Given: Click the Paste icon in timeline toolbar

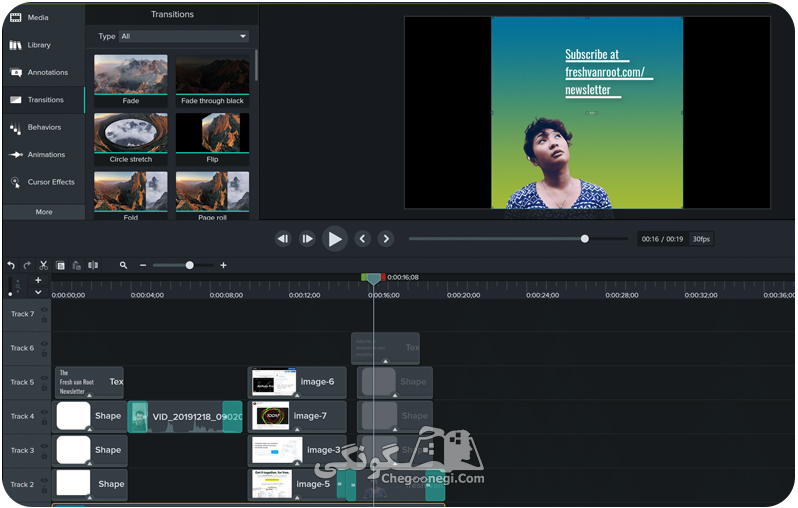Looking at the screenshot, I should (76, 265).
